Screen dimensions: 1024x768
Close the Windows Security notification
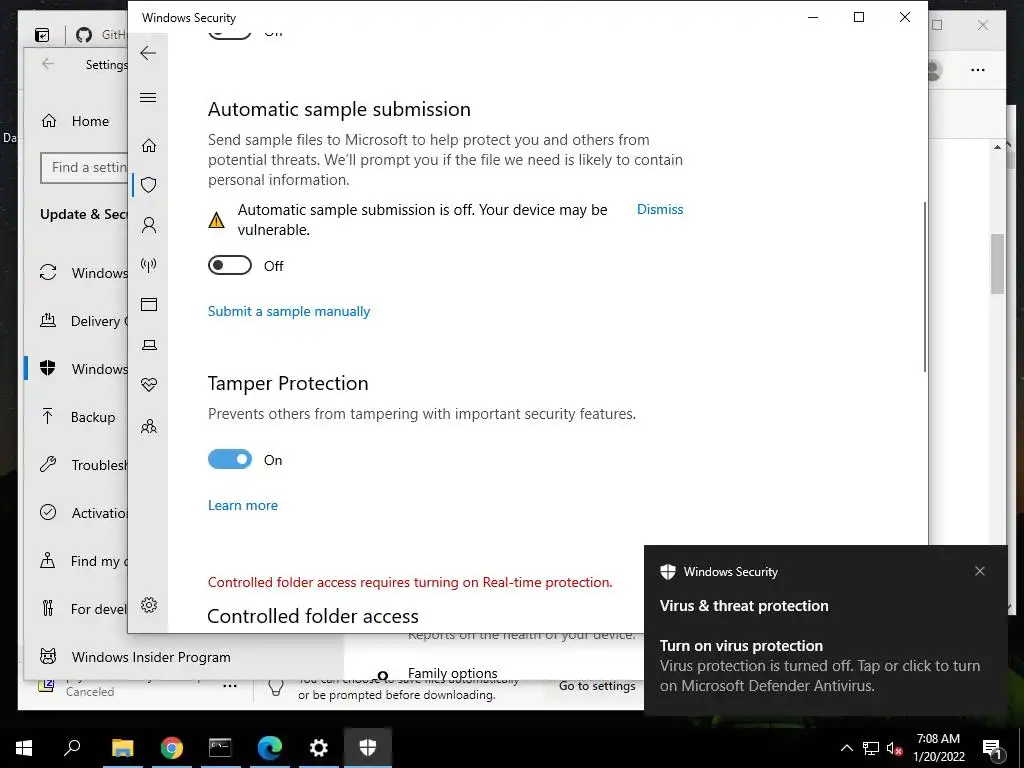click(980, 571)
